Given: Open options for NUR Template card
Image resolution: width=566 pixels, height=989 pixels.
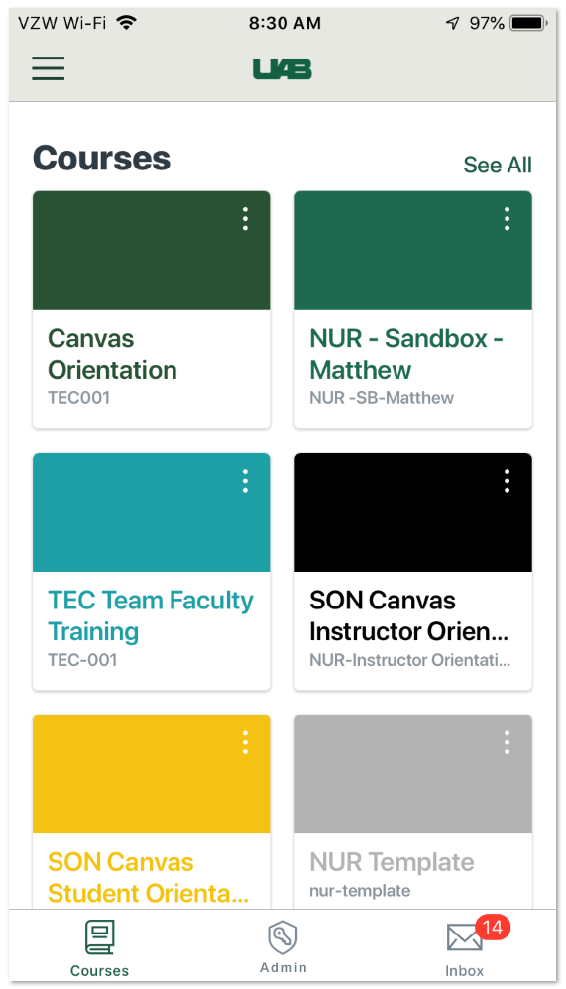Looking at the screenshot, I should 507,742.
